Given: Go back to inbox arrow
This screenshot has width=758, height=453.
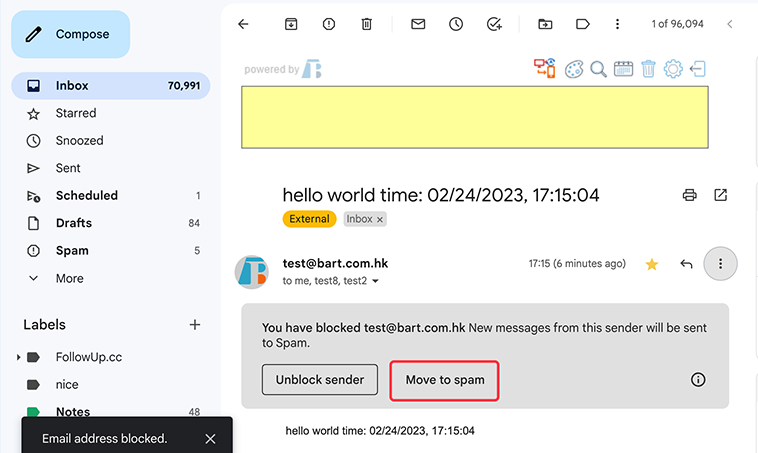Looking at the screenshot, I should pyautogui.click(x=243, y=24).
